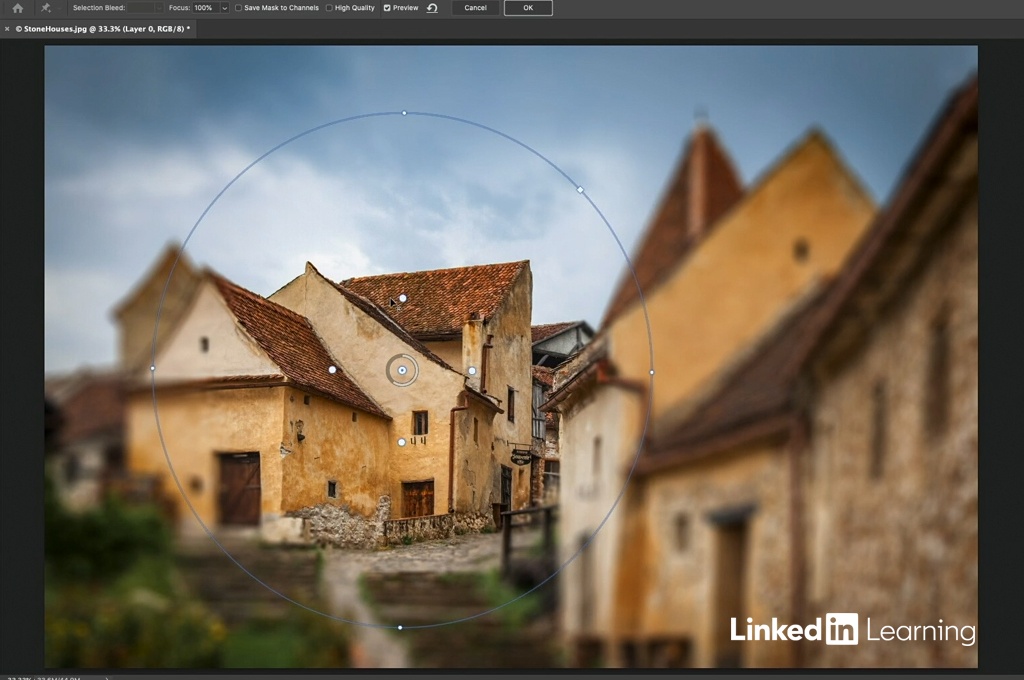Click the blur pin tool icon beside Home

[x=46, y=8]
